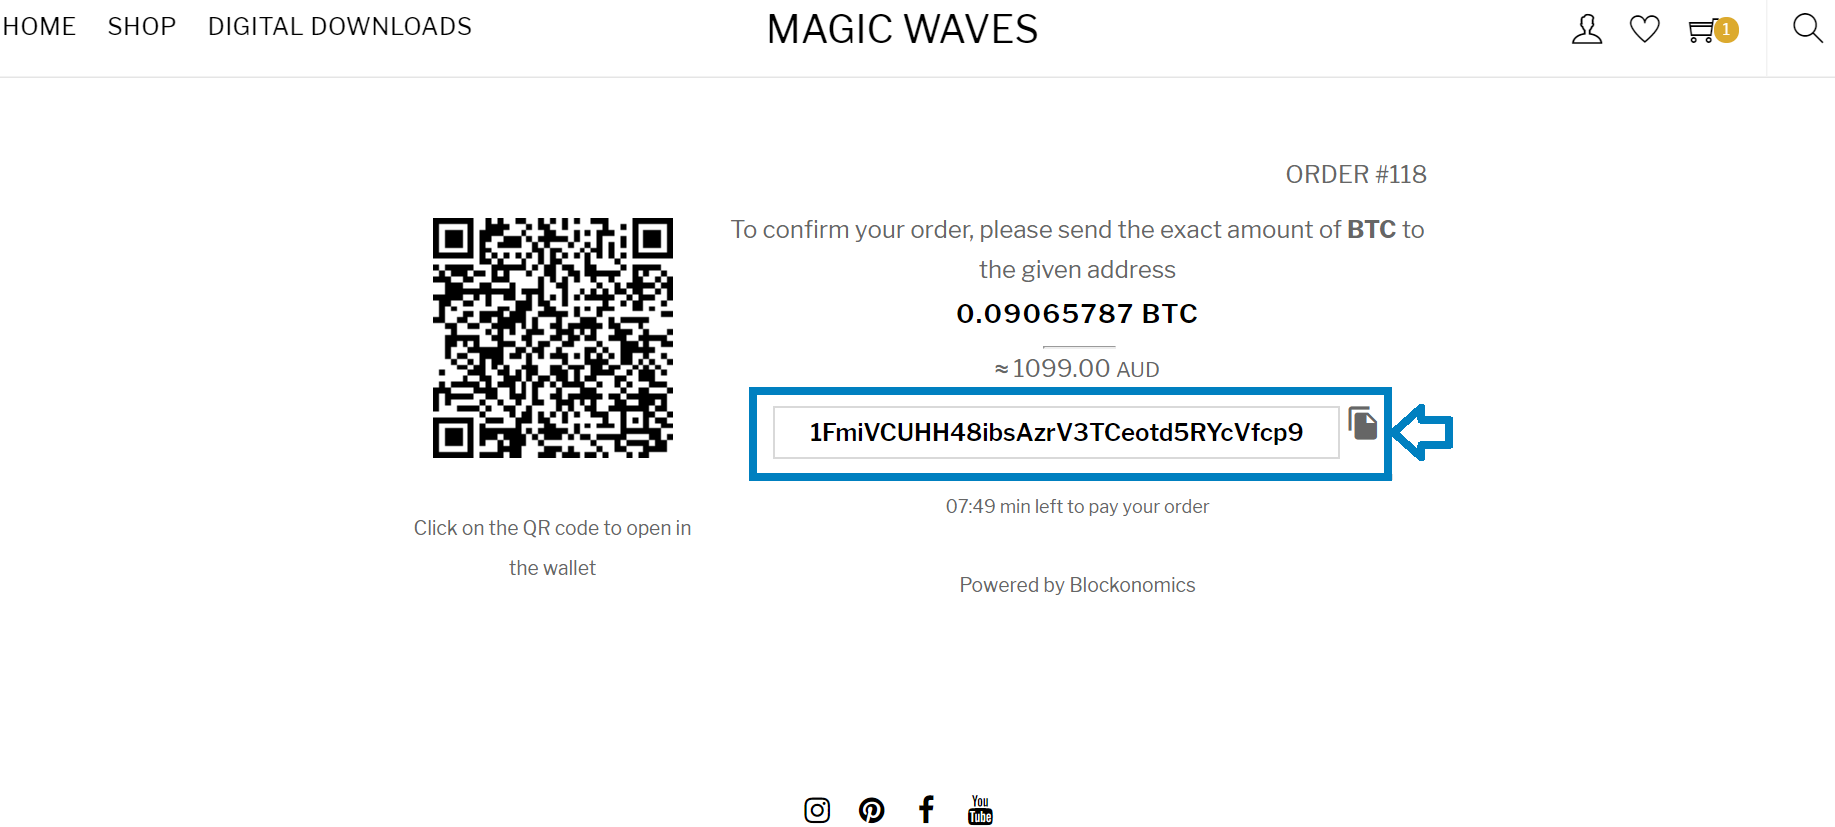Image resolution: width=1835 pixels, height=827 pixels.
Task: Open the SHOP menu item
Action: click(x=142, y=27)
